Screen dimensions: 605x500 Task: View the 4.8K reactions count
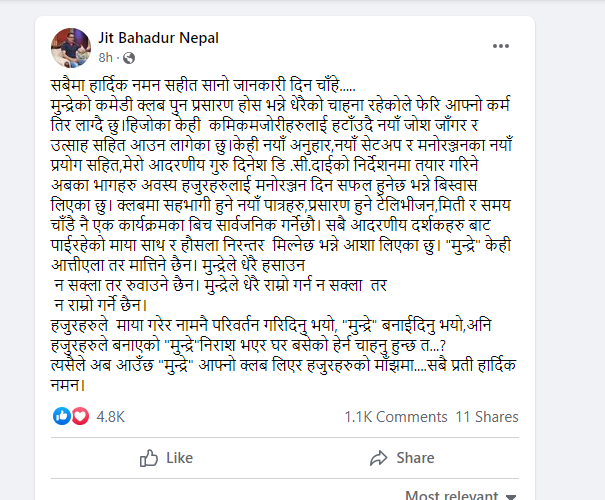pyautogui.click(x=110, y=417)
